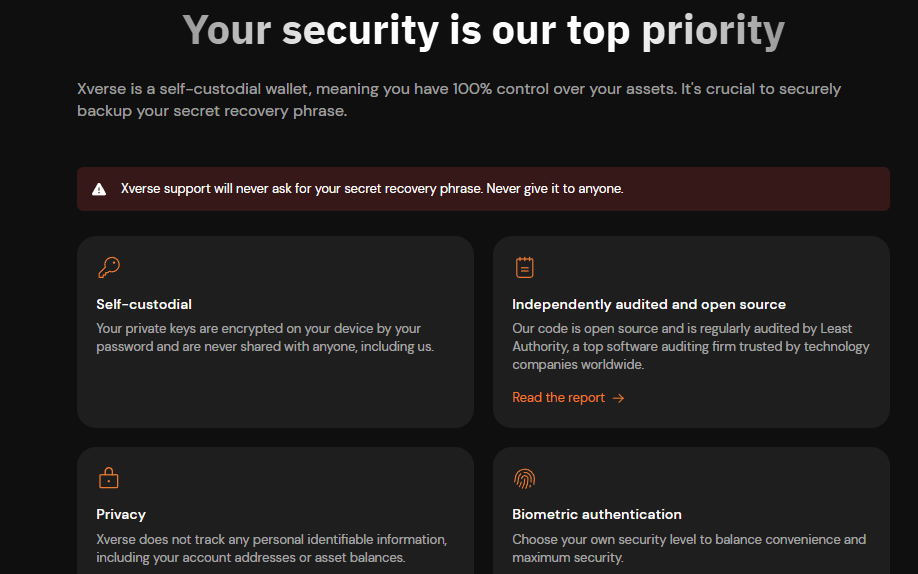
Task: Click the key icon above Self-custodial
Action: tap(108, 267)
